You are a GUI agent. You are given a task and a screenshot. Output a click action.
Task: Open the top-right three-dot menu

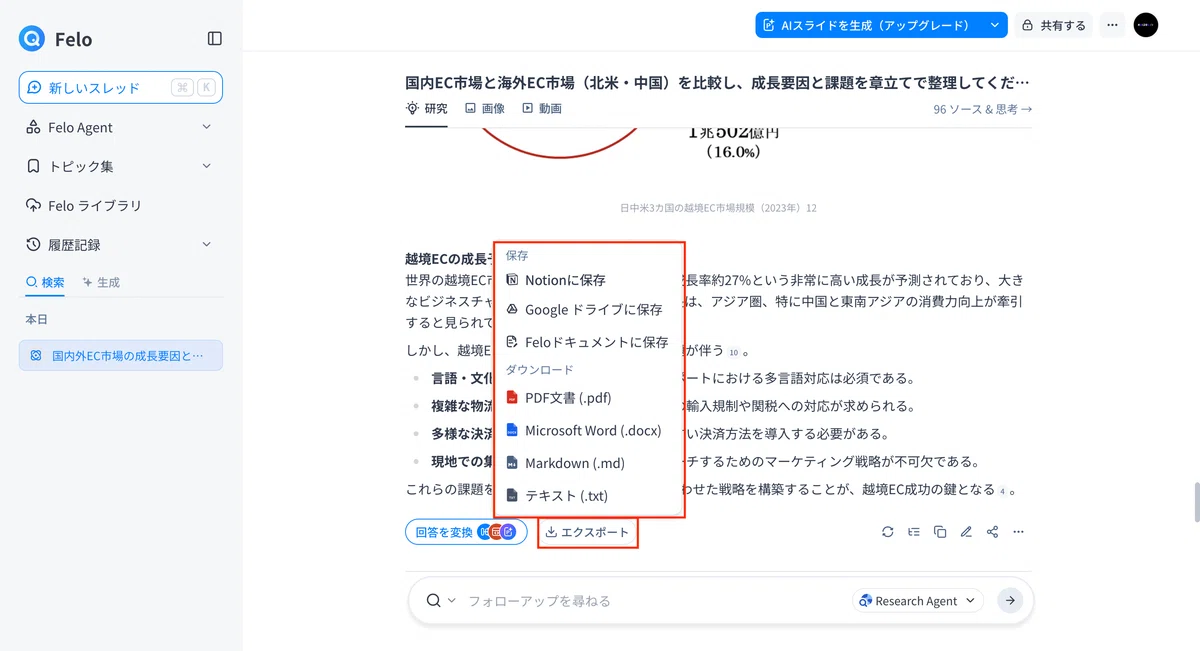point(1112,25)
